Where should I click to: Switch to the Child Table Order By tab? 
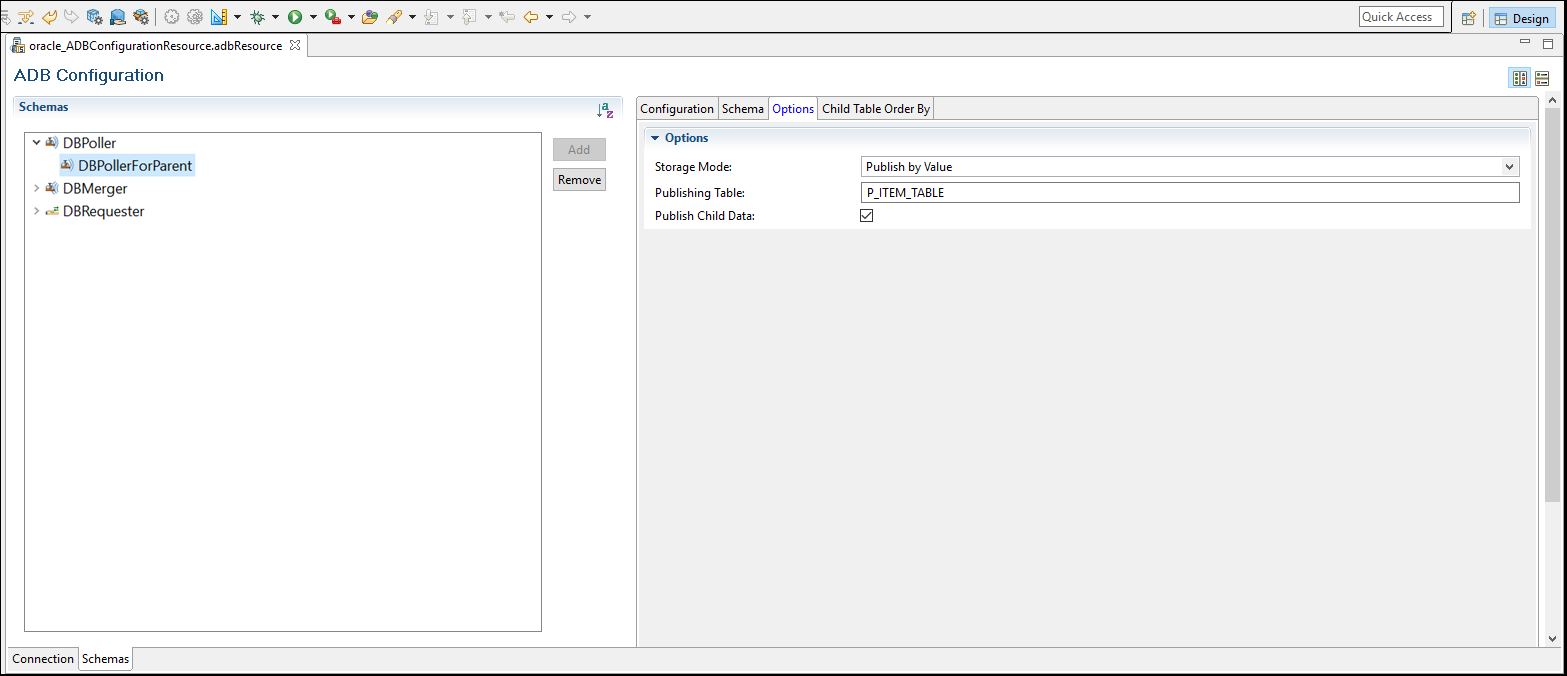tap(875, 109)
